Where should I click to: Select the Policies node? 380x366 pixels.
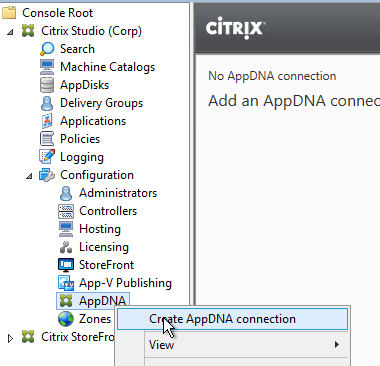(80, 139)
